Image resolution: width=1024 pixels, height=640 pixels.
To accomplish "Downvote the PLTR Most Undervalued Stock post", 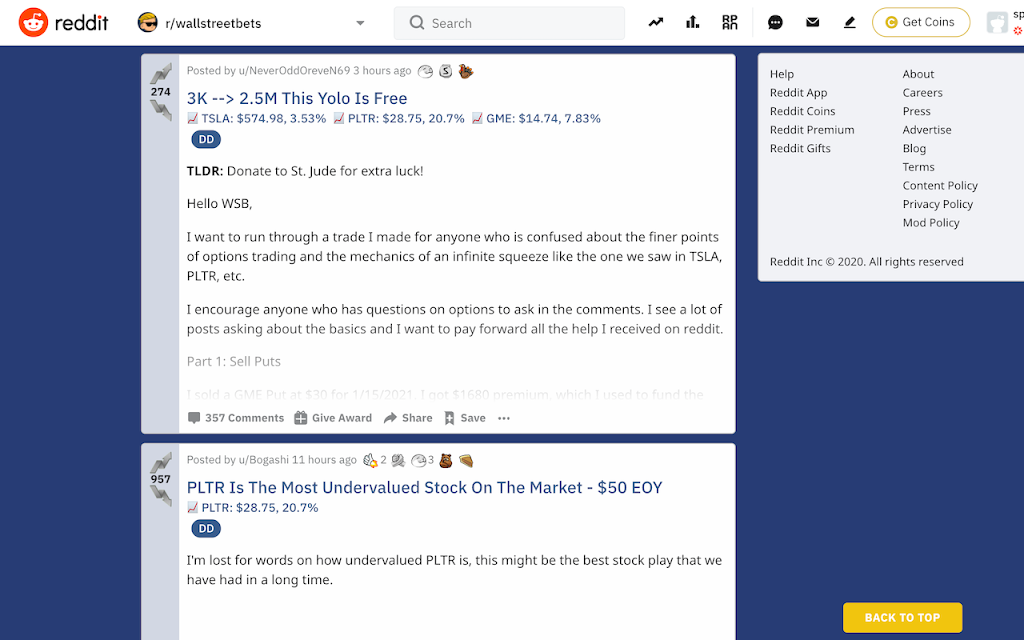I will click(161, 496).
